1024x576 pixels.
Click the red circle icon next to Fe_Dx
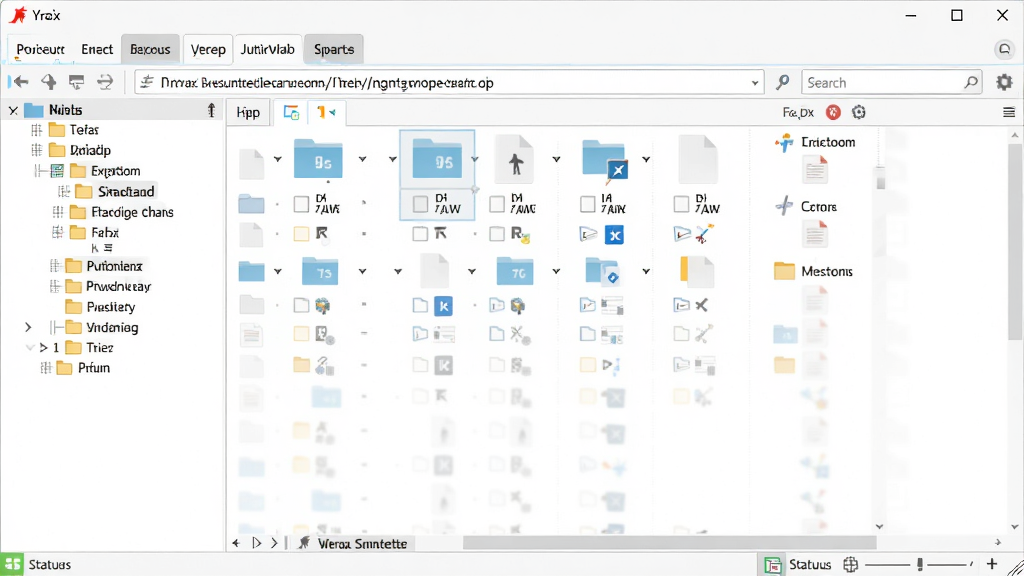point(833,112)
